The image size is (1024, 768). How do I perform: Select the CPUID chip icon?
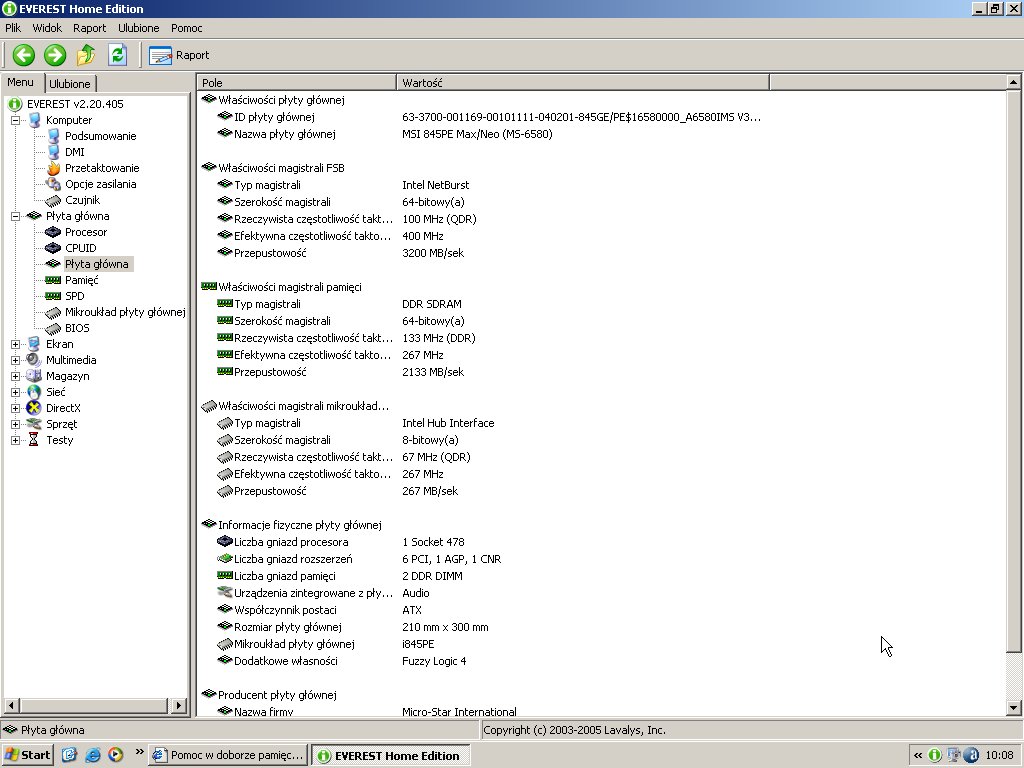[x=53, y=248]
